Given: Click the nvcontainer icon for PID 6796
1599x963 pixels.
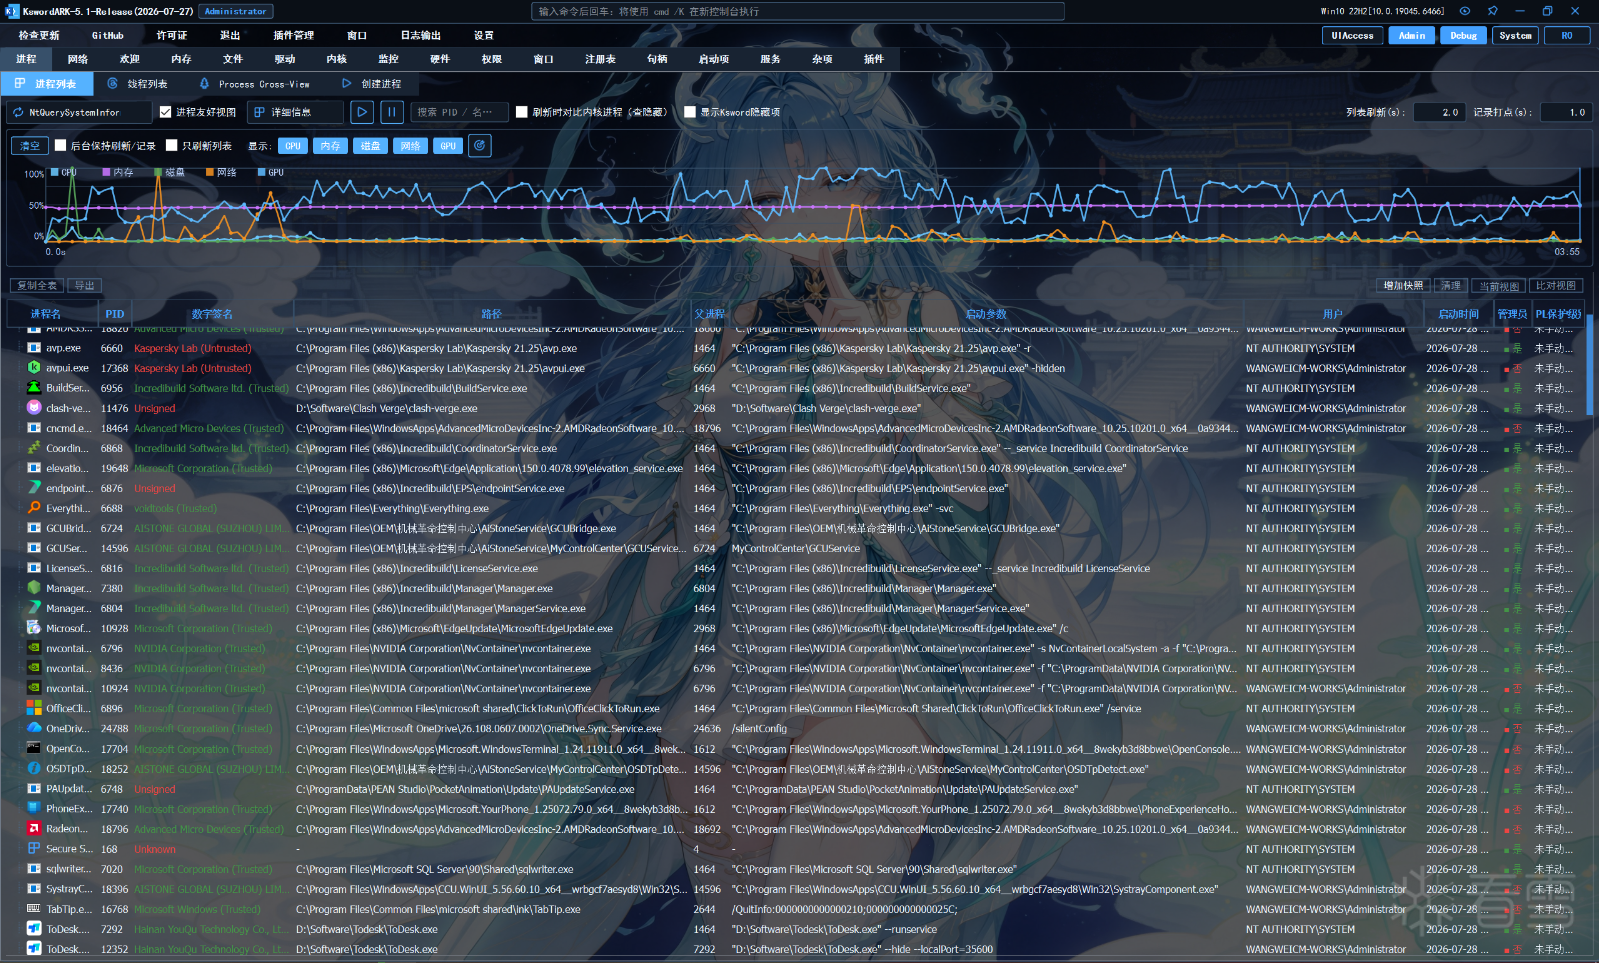Looking at the screenshot, I should tap(34, 648).
